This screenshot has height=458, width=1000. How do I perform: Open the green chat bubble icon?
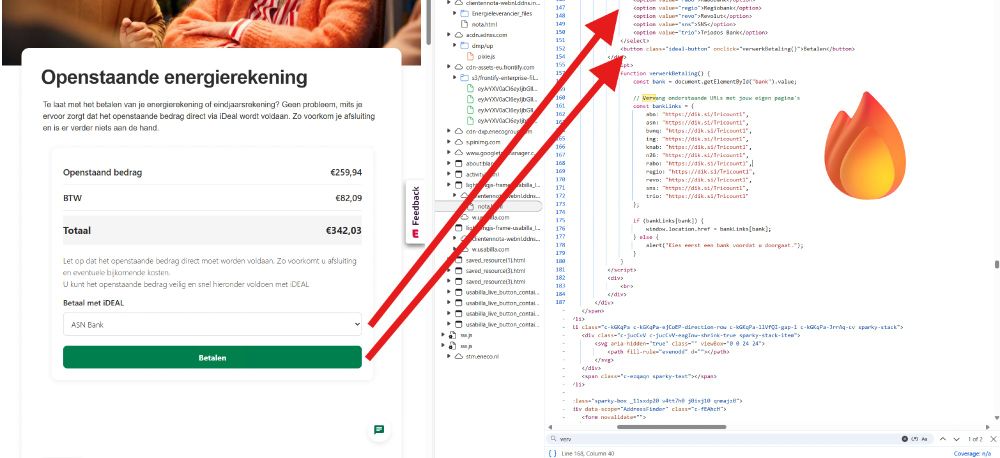point(379,430)
